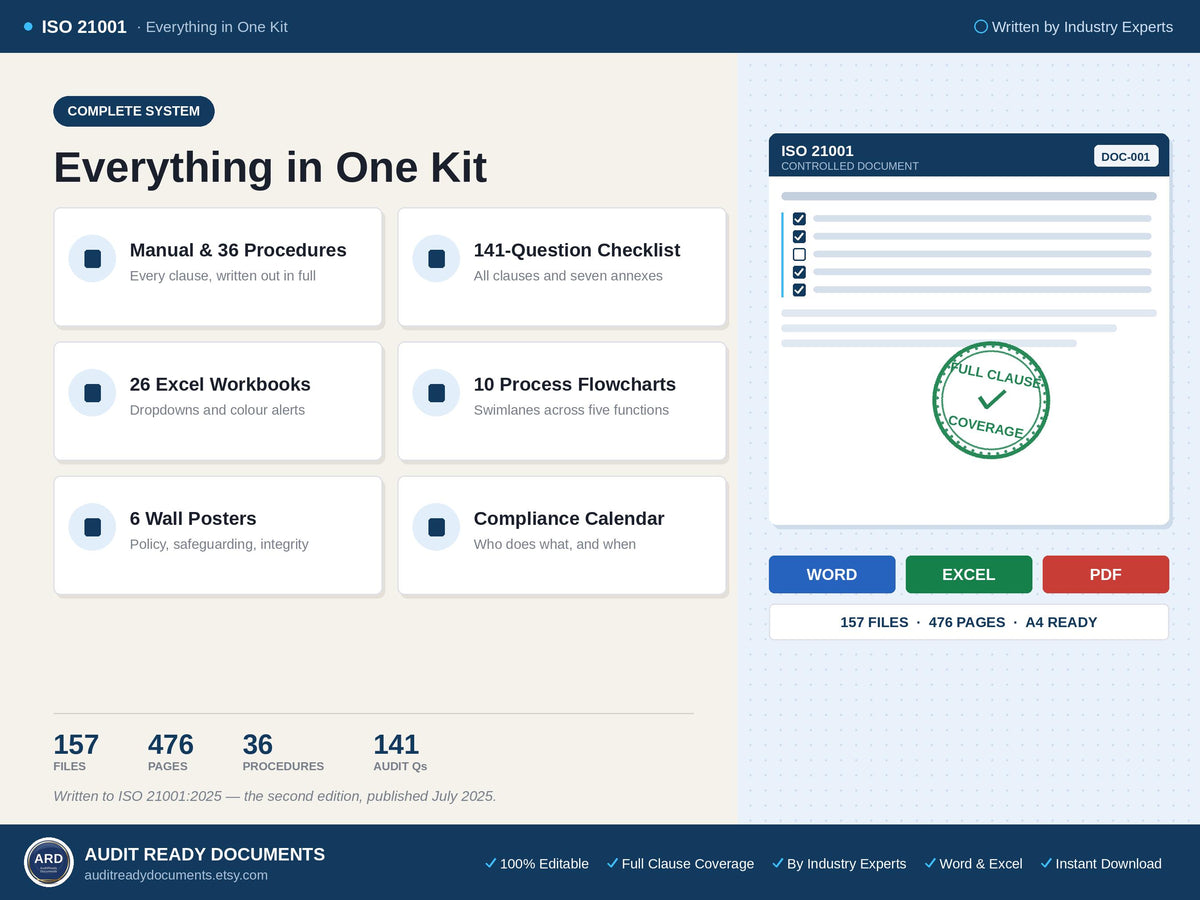Image resolution: width=1200 pixels, height=900 pixels.
Task: Click ISO 21001 heading in the document preview
Action: pos(817,151)
